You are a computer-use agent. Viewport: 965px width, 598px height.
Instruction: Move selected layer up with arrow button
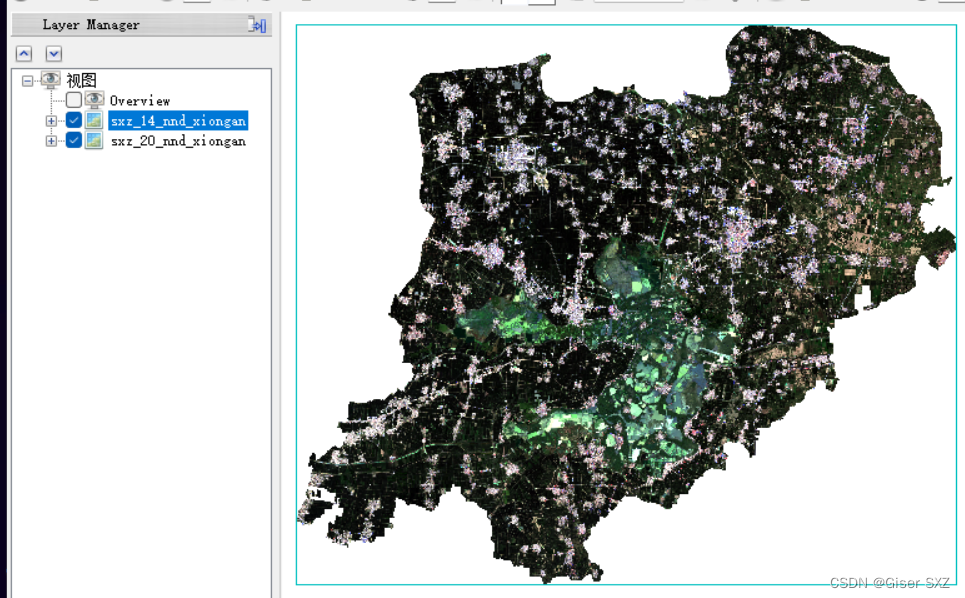coord(24,54)
